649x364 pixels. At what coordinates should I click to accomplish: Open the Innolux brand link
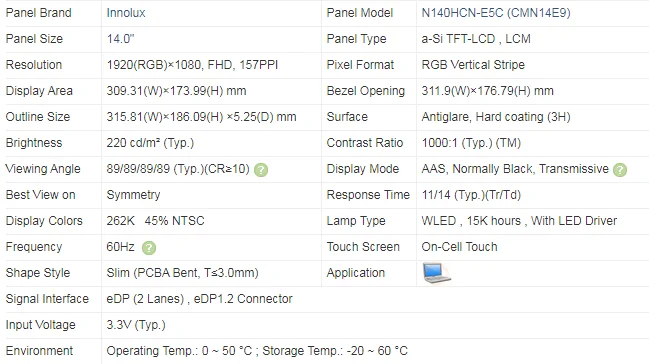[126, 13]
